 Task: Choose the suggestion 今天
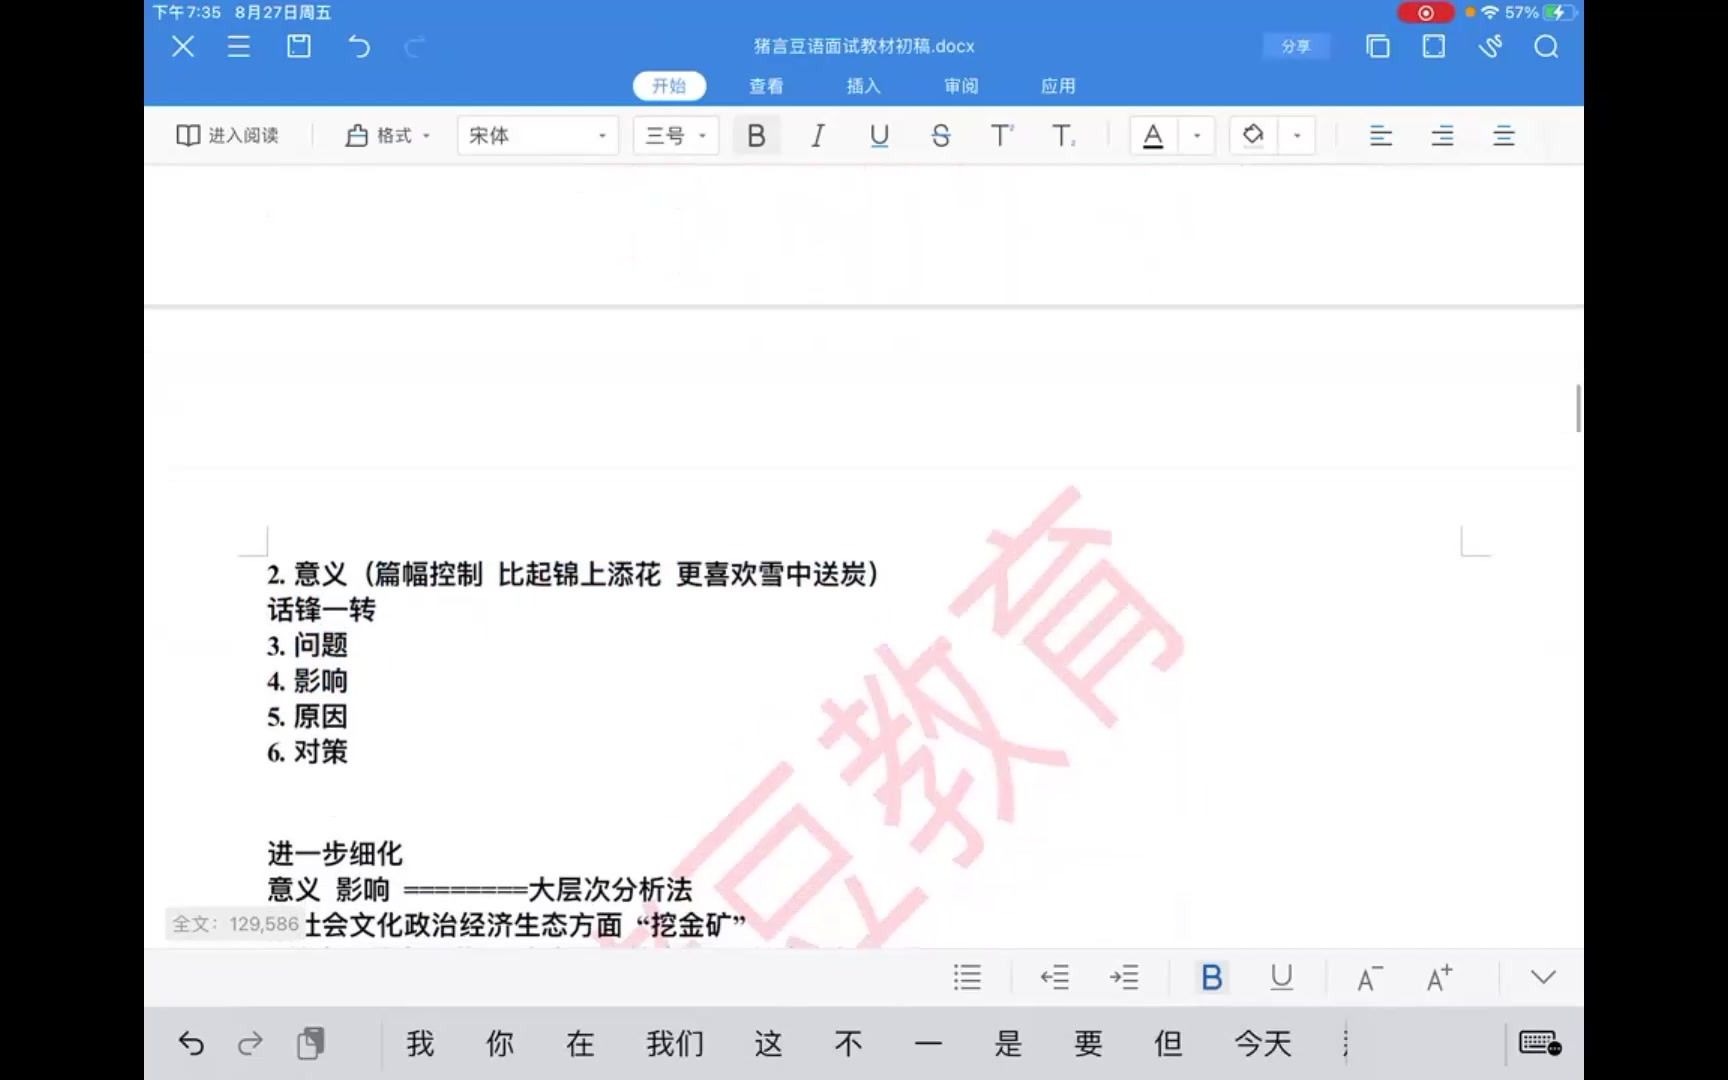pos(1263,1044)
